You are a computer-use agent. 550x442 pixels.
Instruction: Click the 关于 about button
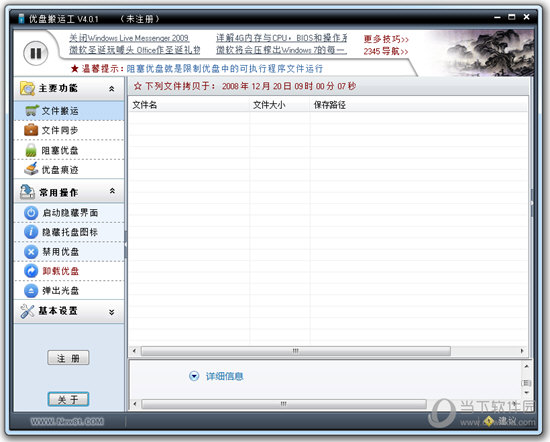(x=68, y=399)
